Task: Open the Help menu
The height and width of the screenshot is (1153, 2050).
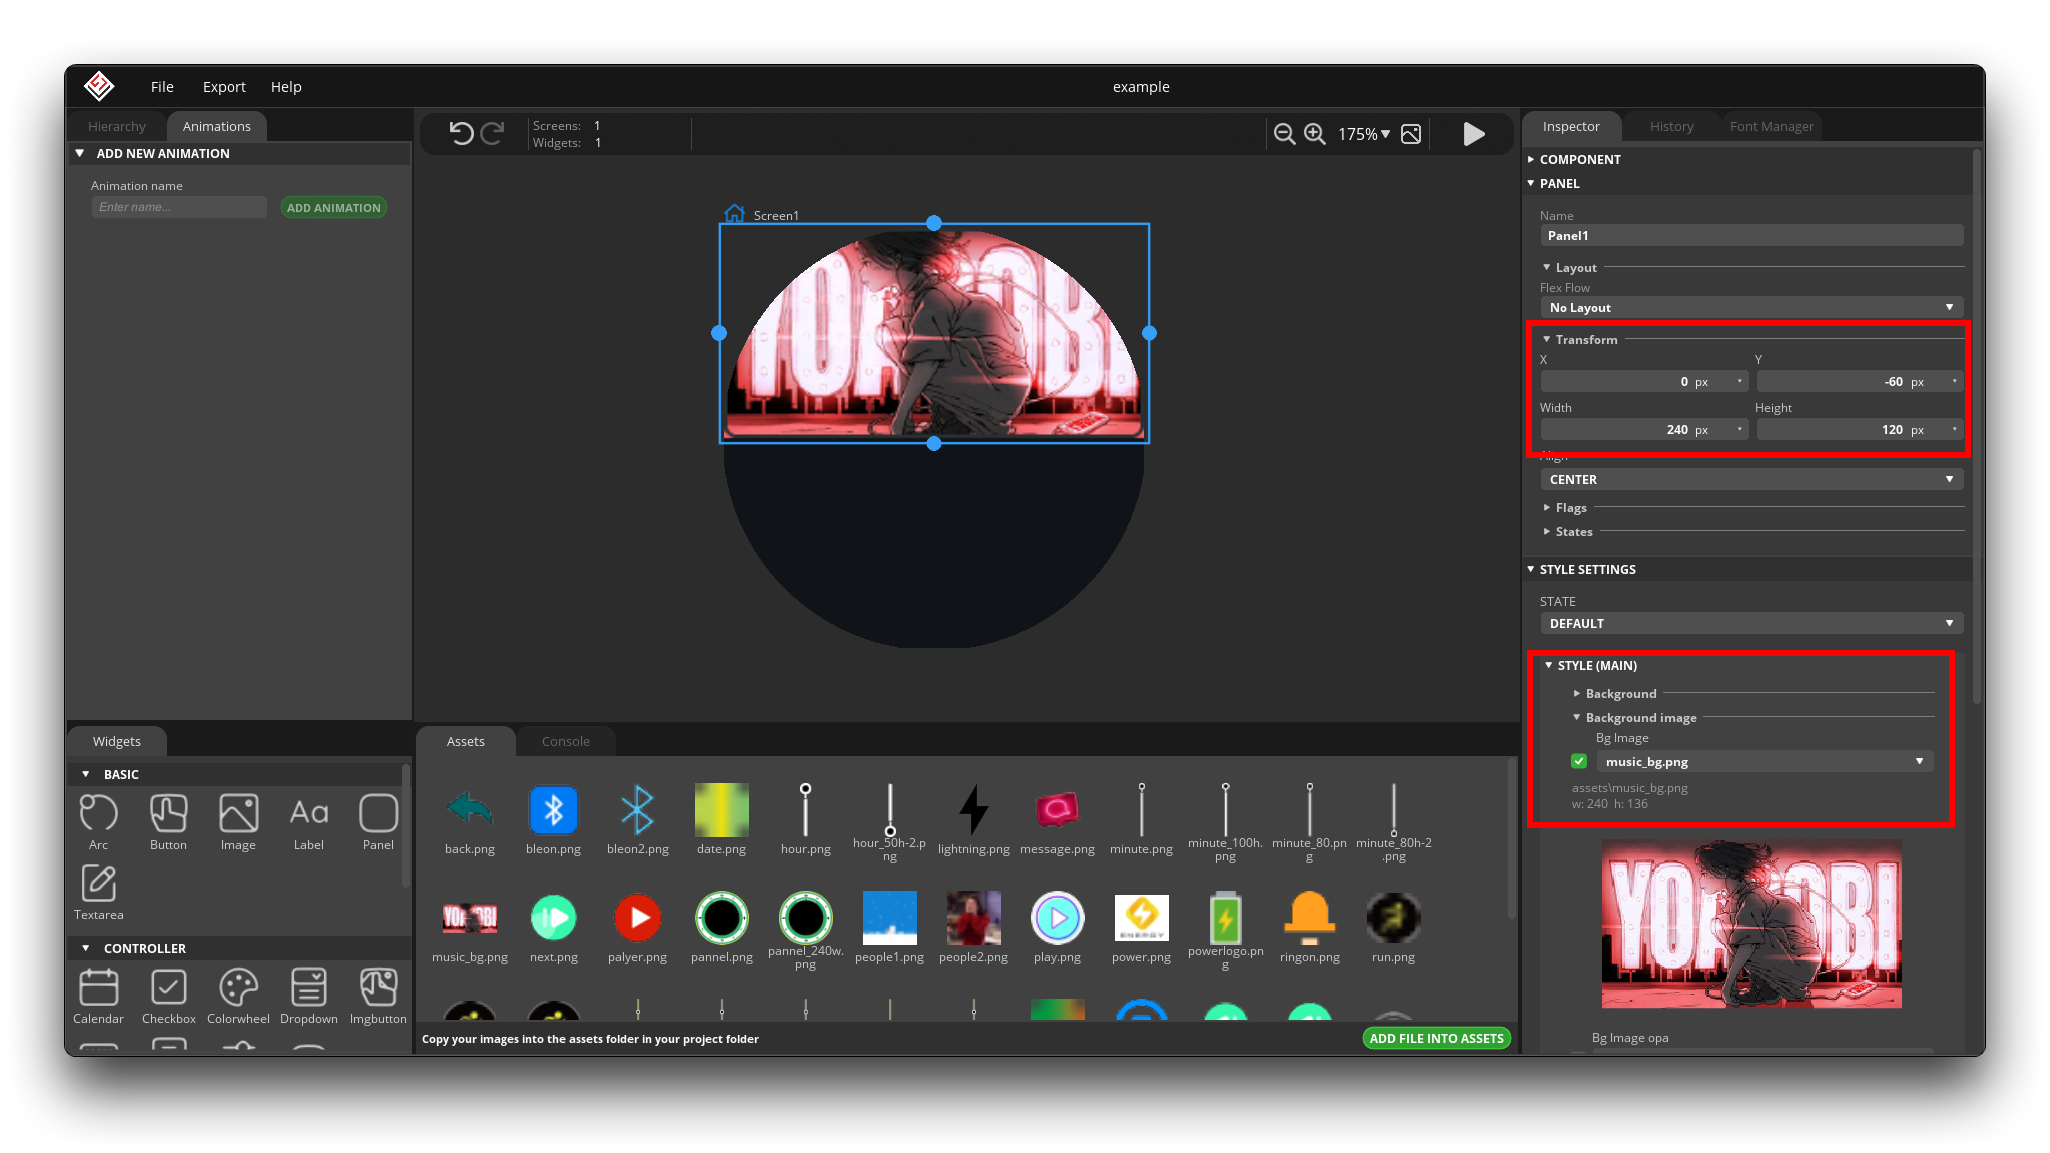Action: [286, 86]
